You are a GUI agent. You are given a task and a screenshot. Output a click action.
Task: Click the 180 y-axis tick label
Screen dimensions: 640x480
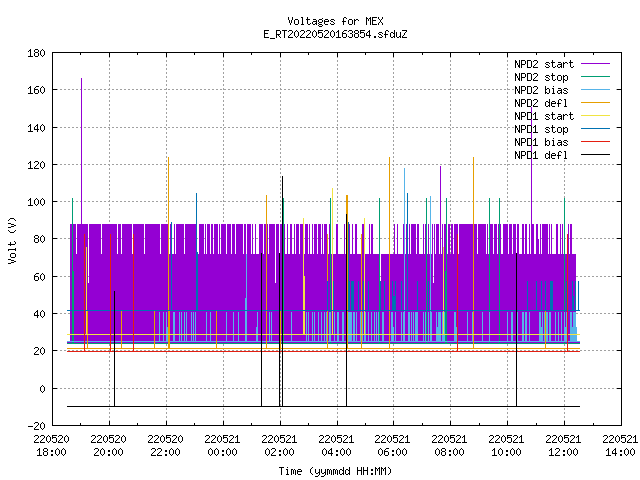click(36, 53)
